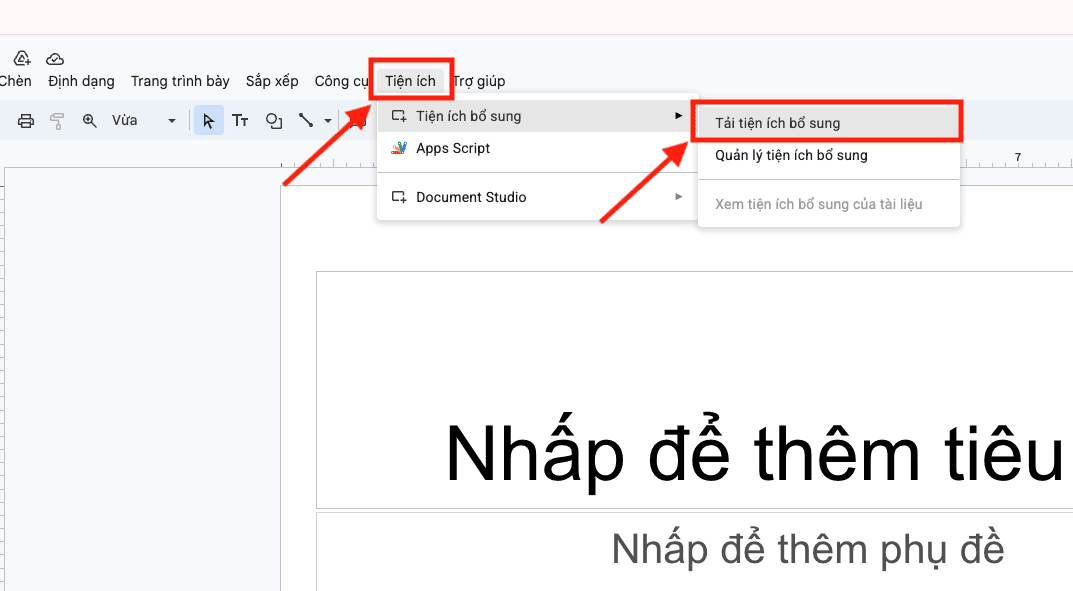Open the Sắp xếp menu
The width and height of the screenshot is (1073, 591).
coord(272,81)
